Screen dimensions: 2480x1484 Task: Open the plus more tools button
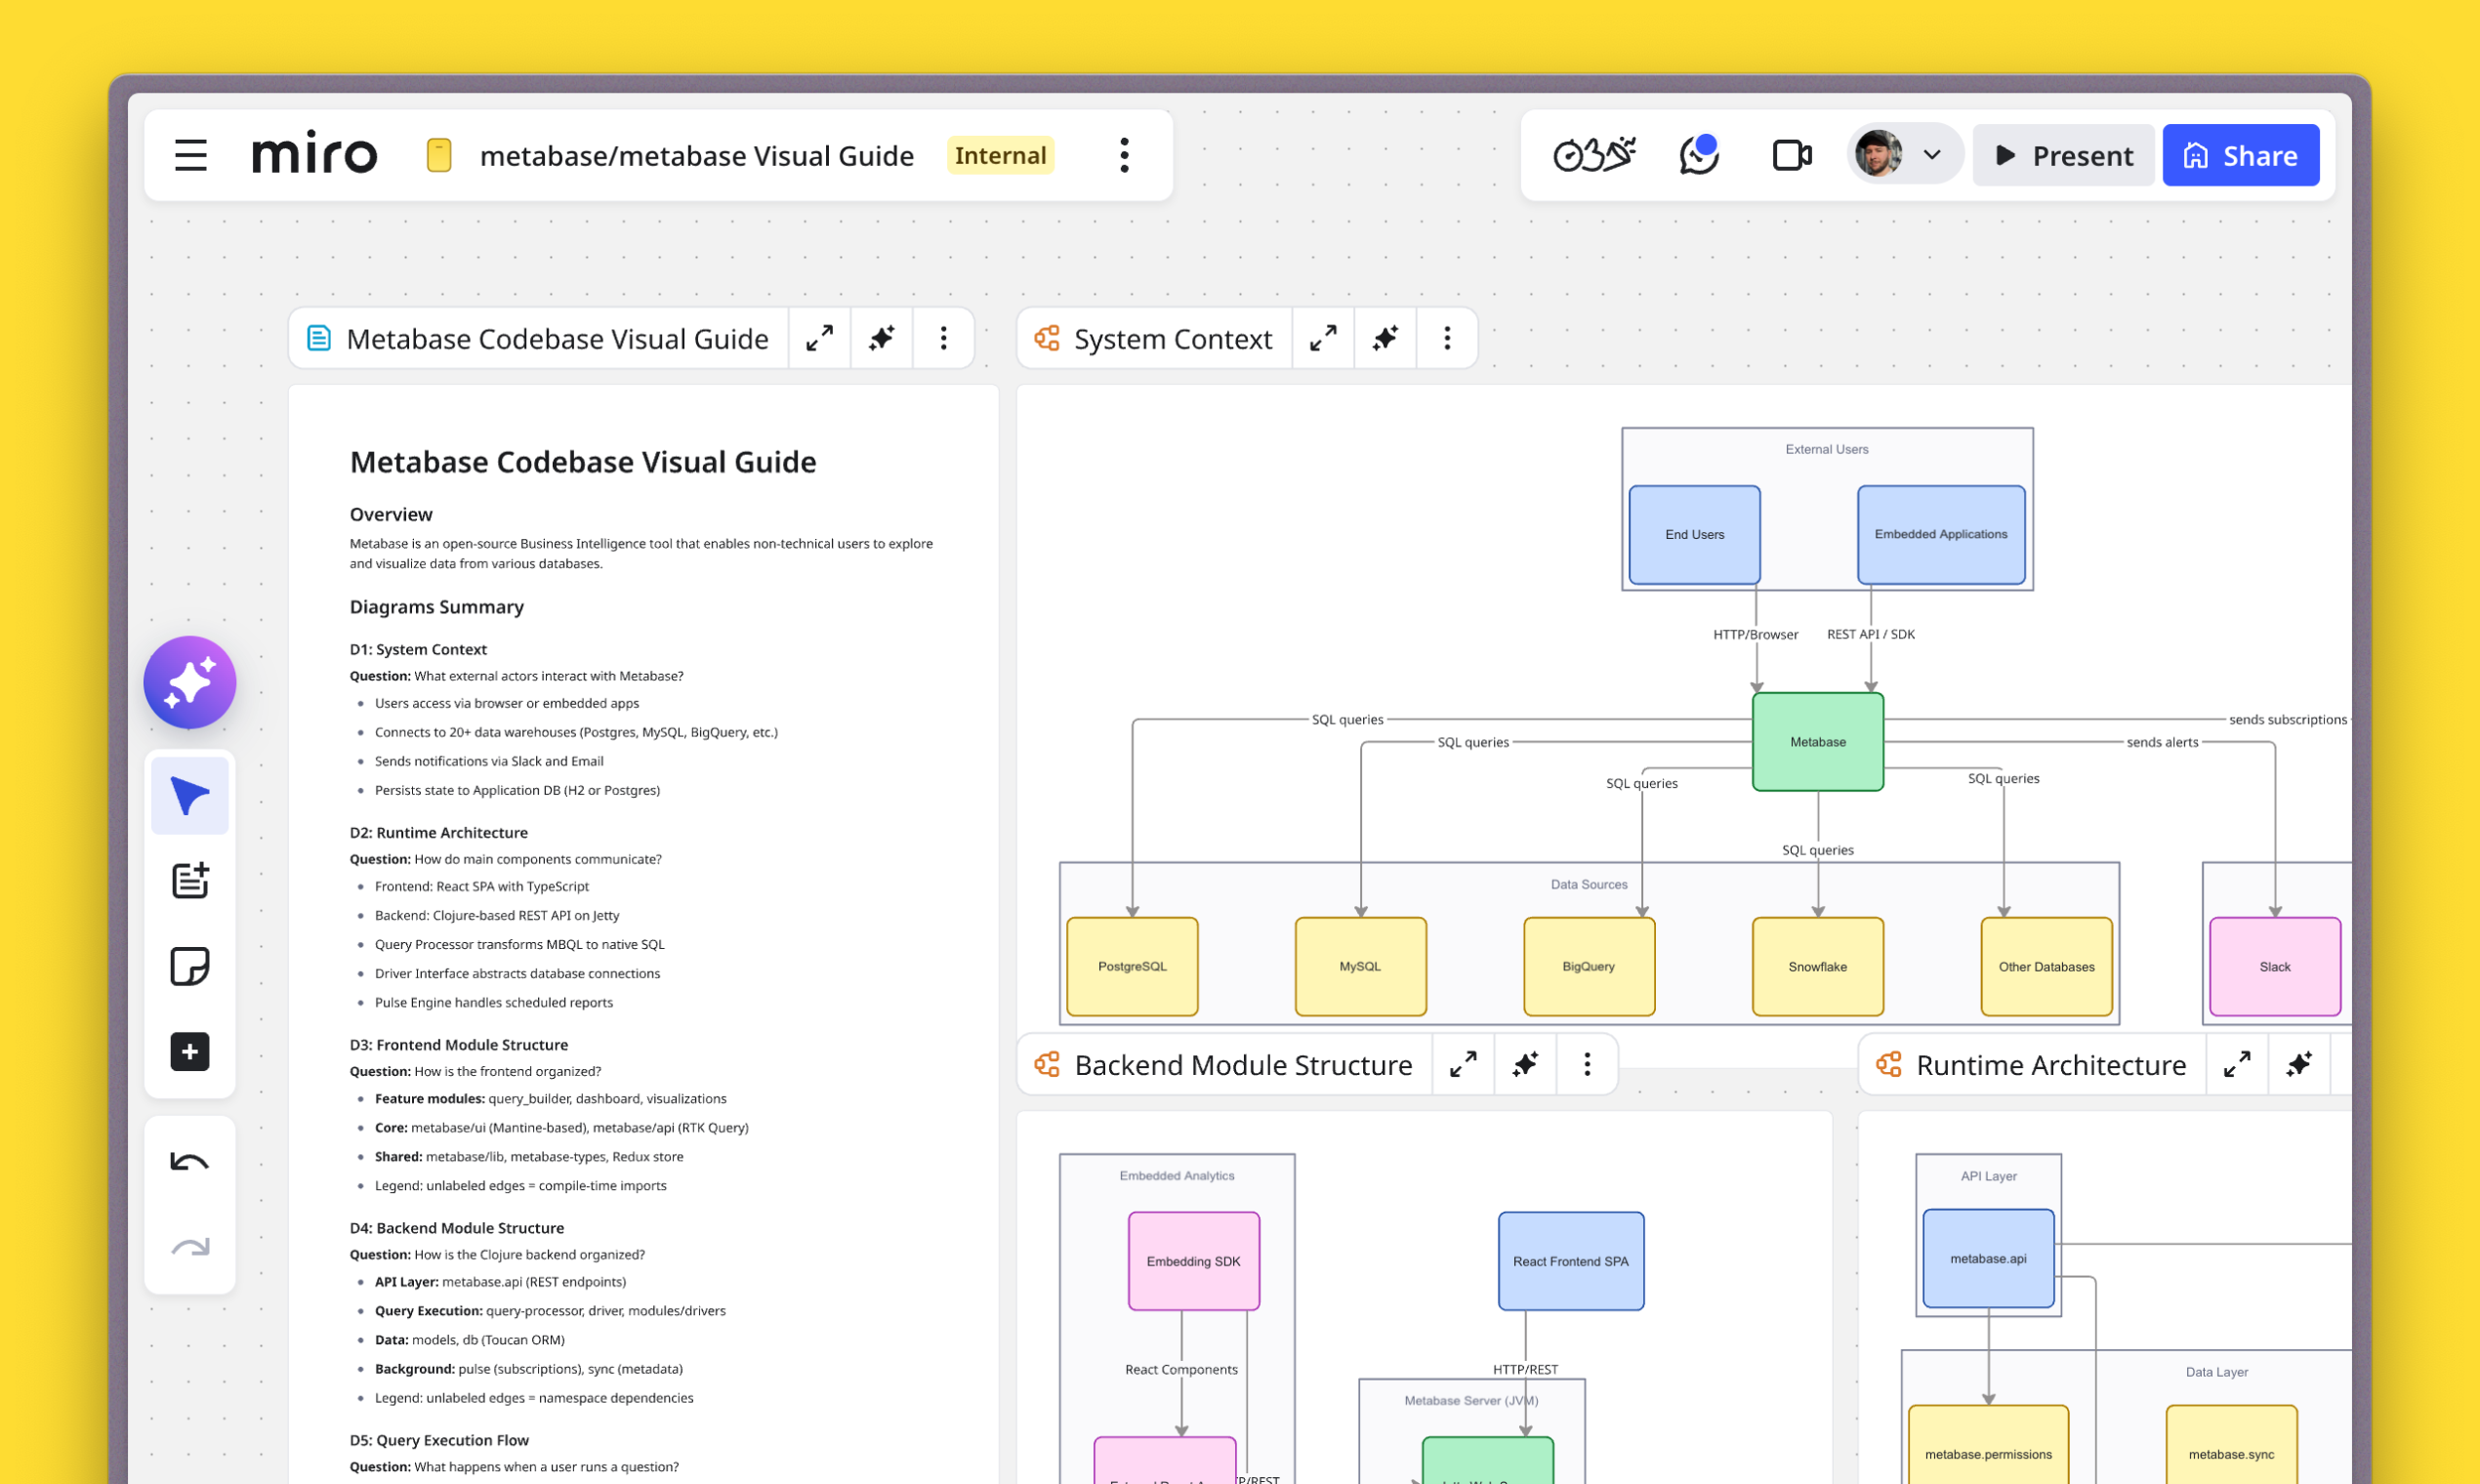point(189,1051)
